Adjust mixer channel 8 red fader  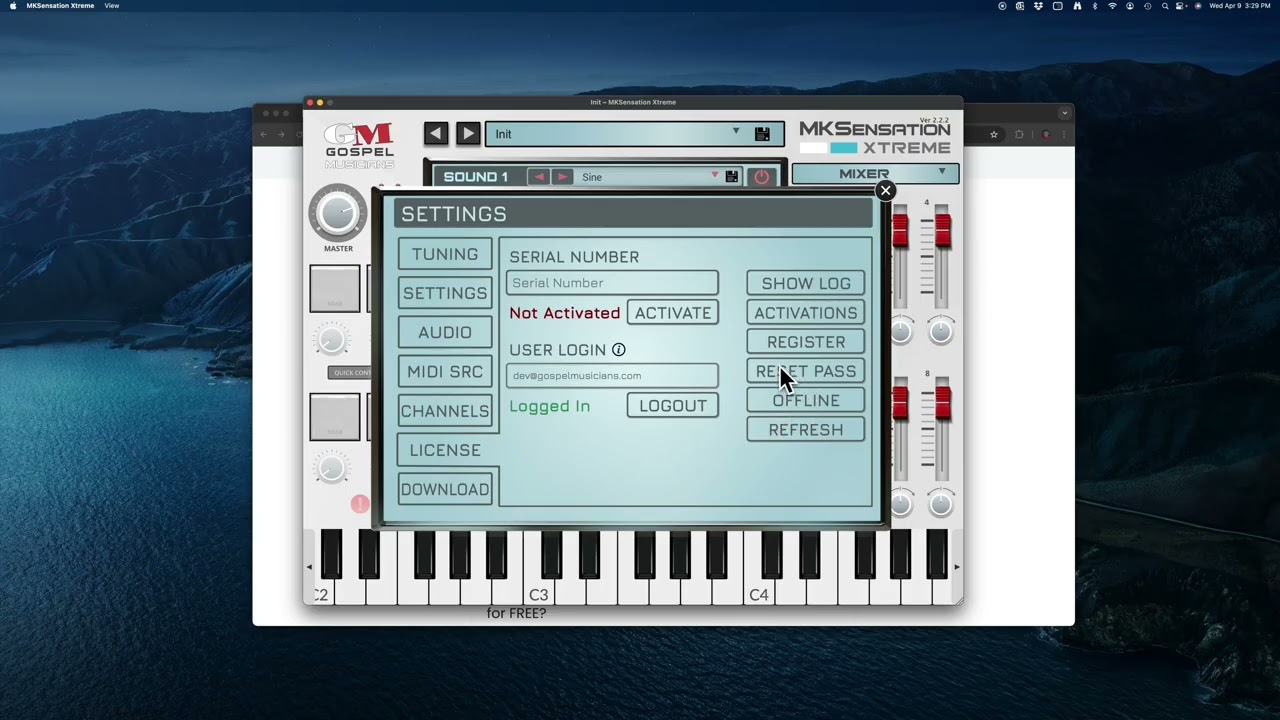942,402
